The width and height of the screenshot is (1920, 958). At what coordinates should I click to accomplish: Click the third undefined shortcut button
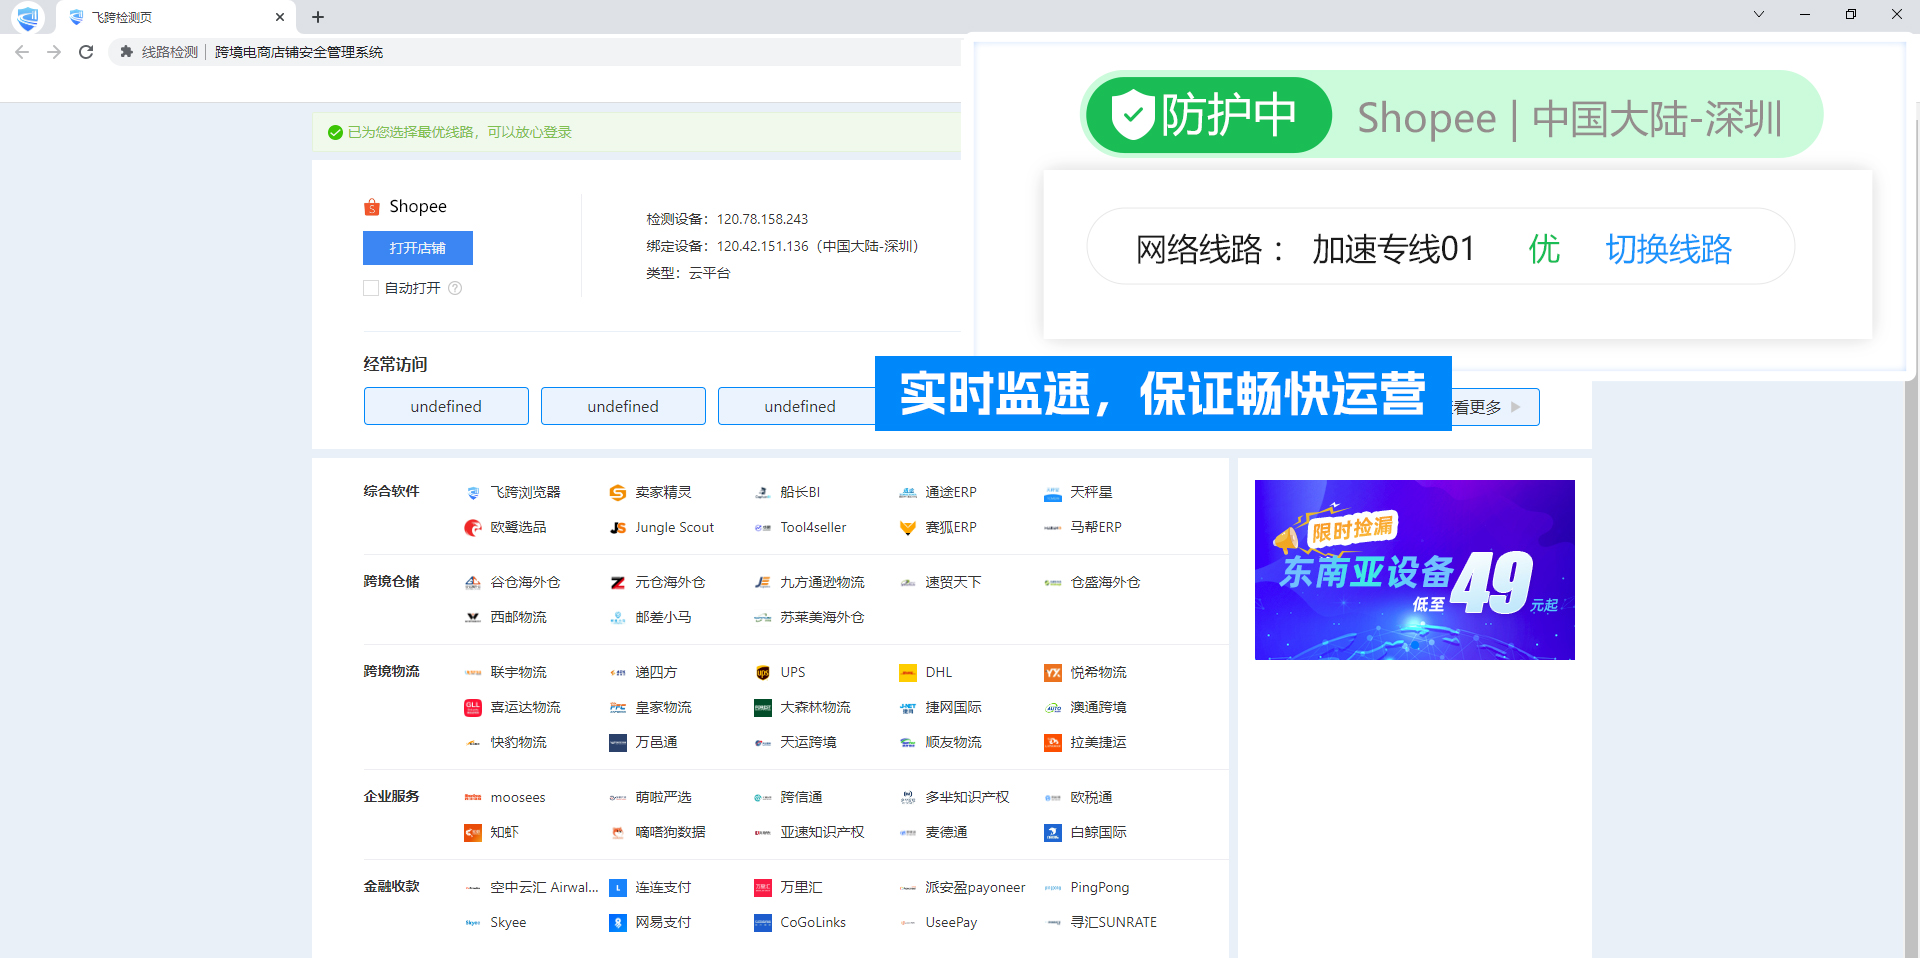point(797,406)
